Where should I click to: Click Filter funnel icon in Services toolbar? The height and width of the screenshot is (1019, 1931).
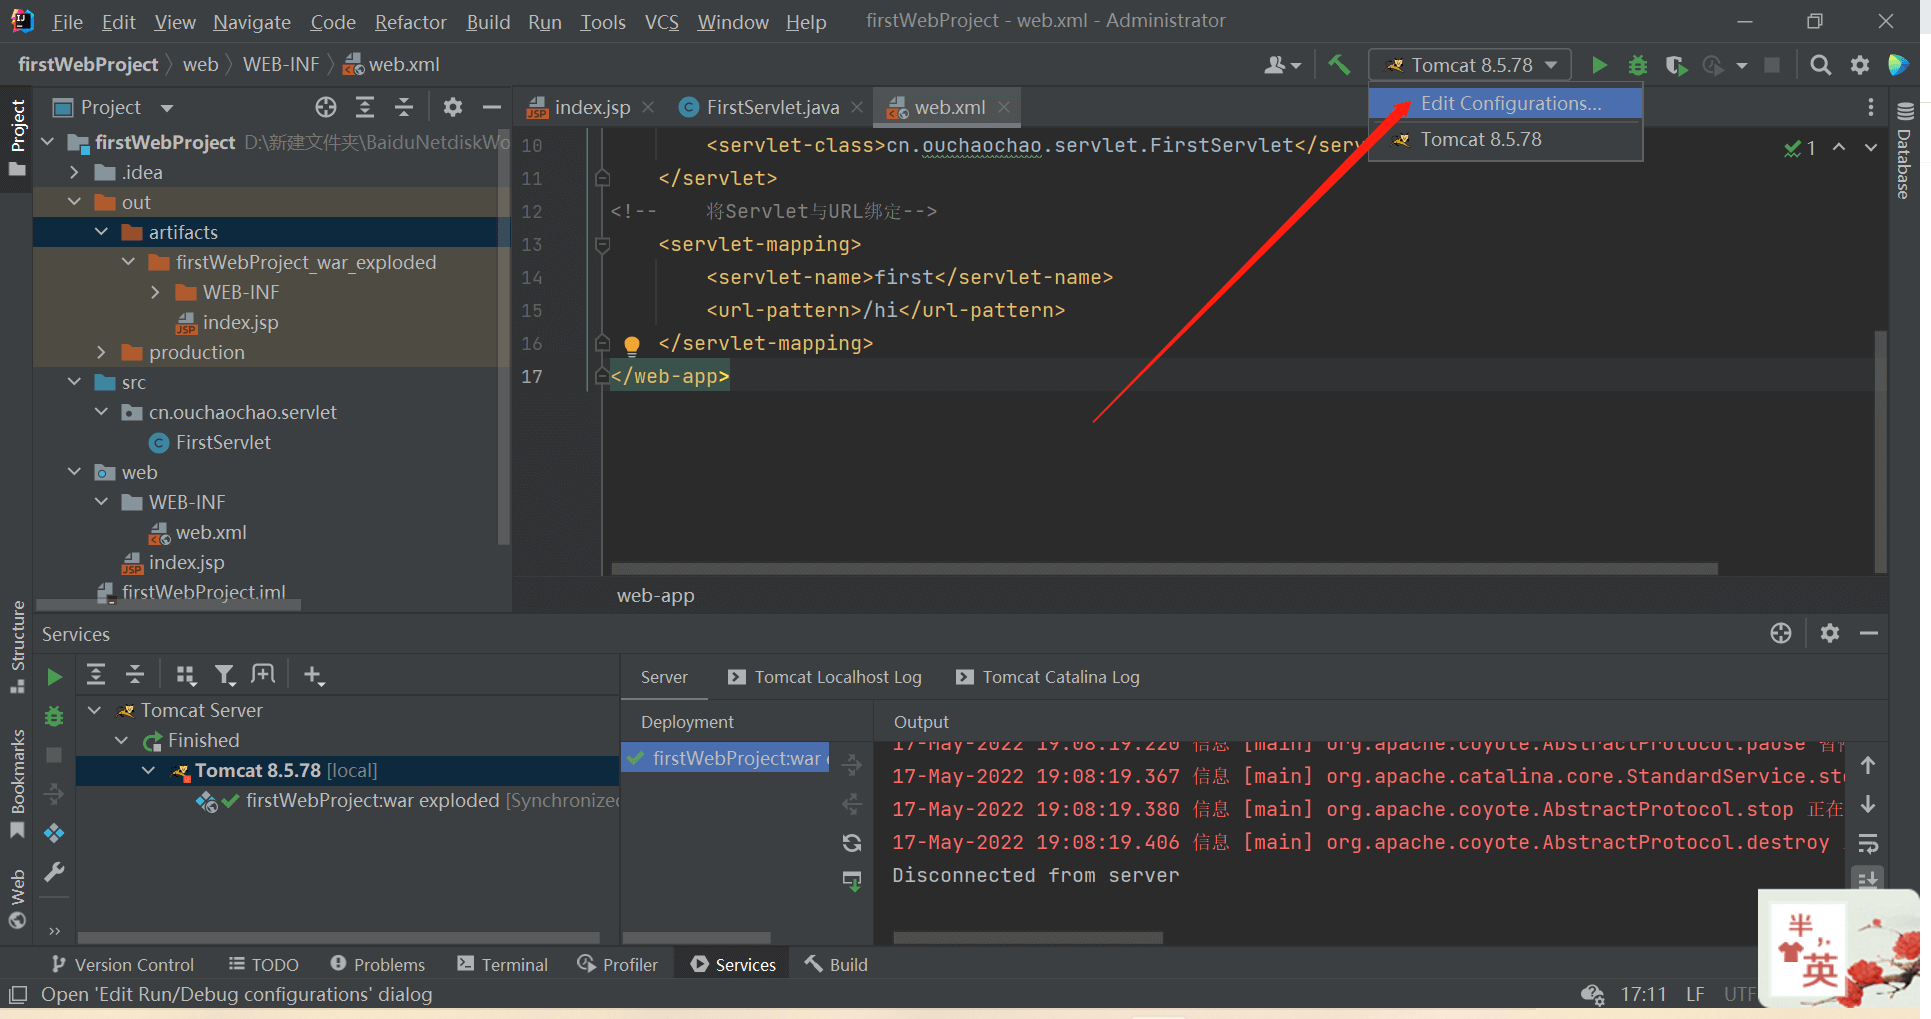tap(225, 675)
